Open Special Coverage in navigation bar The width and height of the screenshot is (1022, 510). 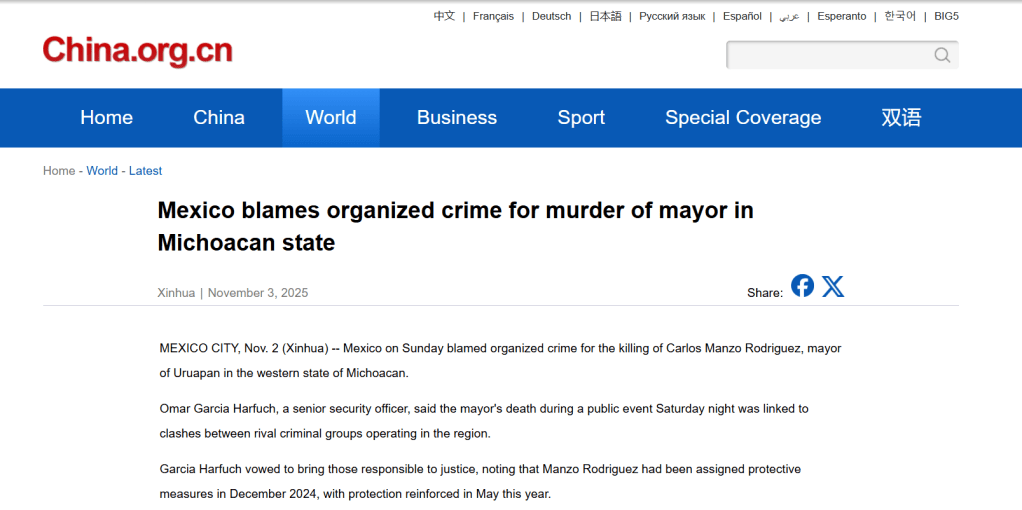(743, 118)
